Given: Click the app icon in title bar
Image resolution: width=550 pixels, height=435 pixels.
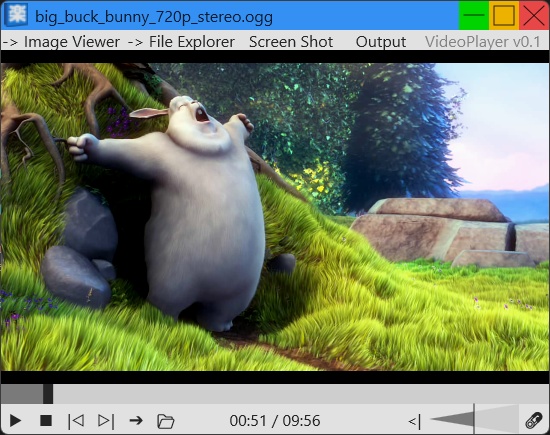Looking at the screenshot, I should pos(16,15).
